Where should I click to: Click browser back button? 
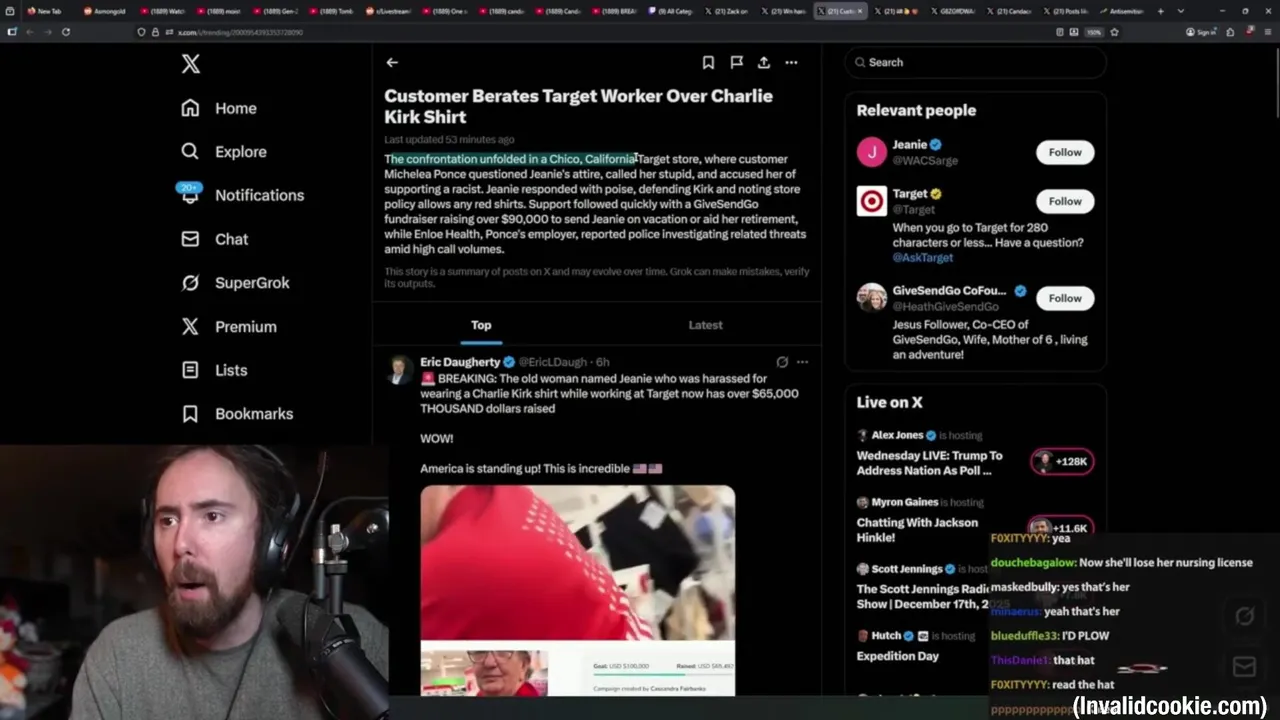click(x=30, y=32)
